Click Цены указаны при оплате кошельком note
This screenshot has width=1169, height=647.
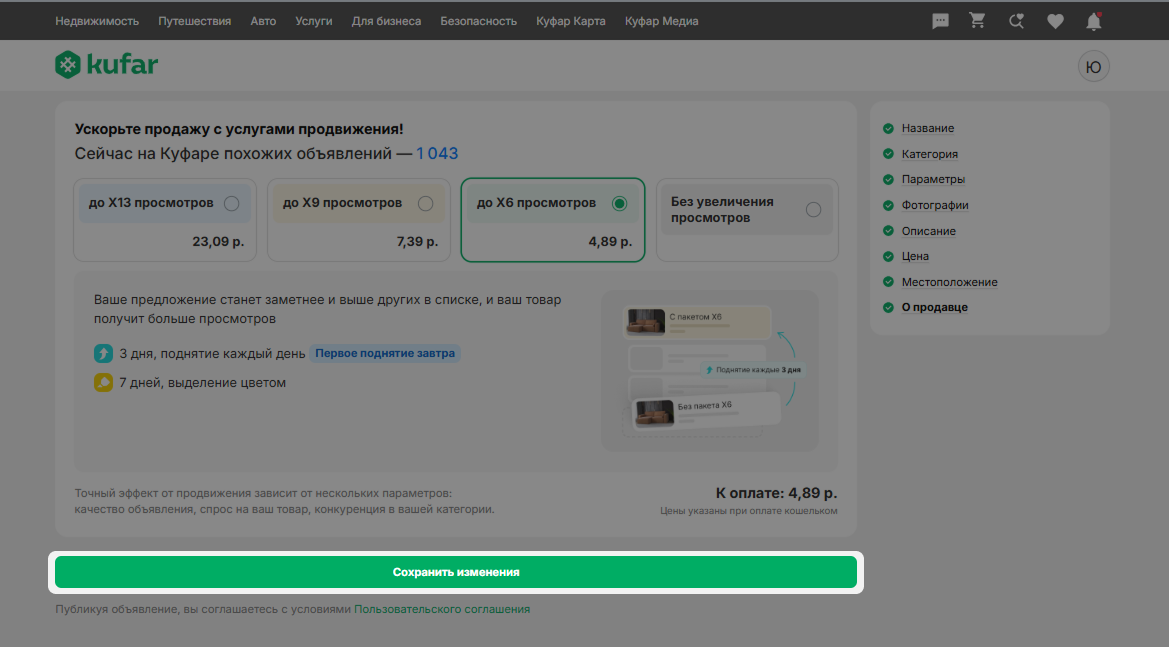click(749, 511)
